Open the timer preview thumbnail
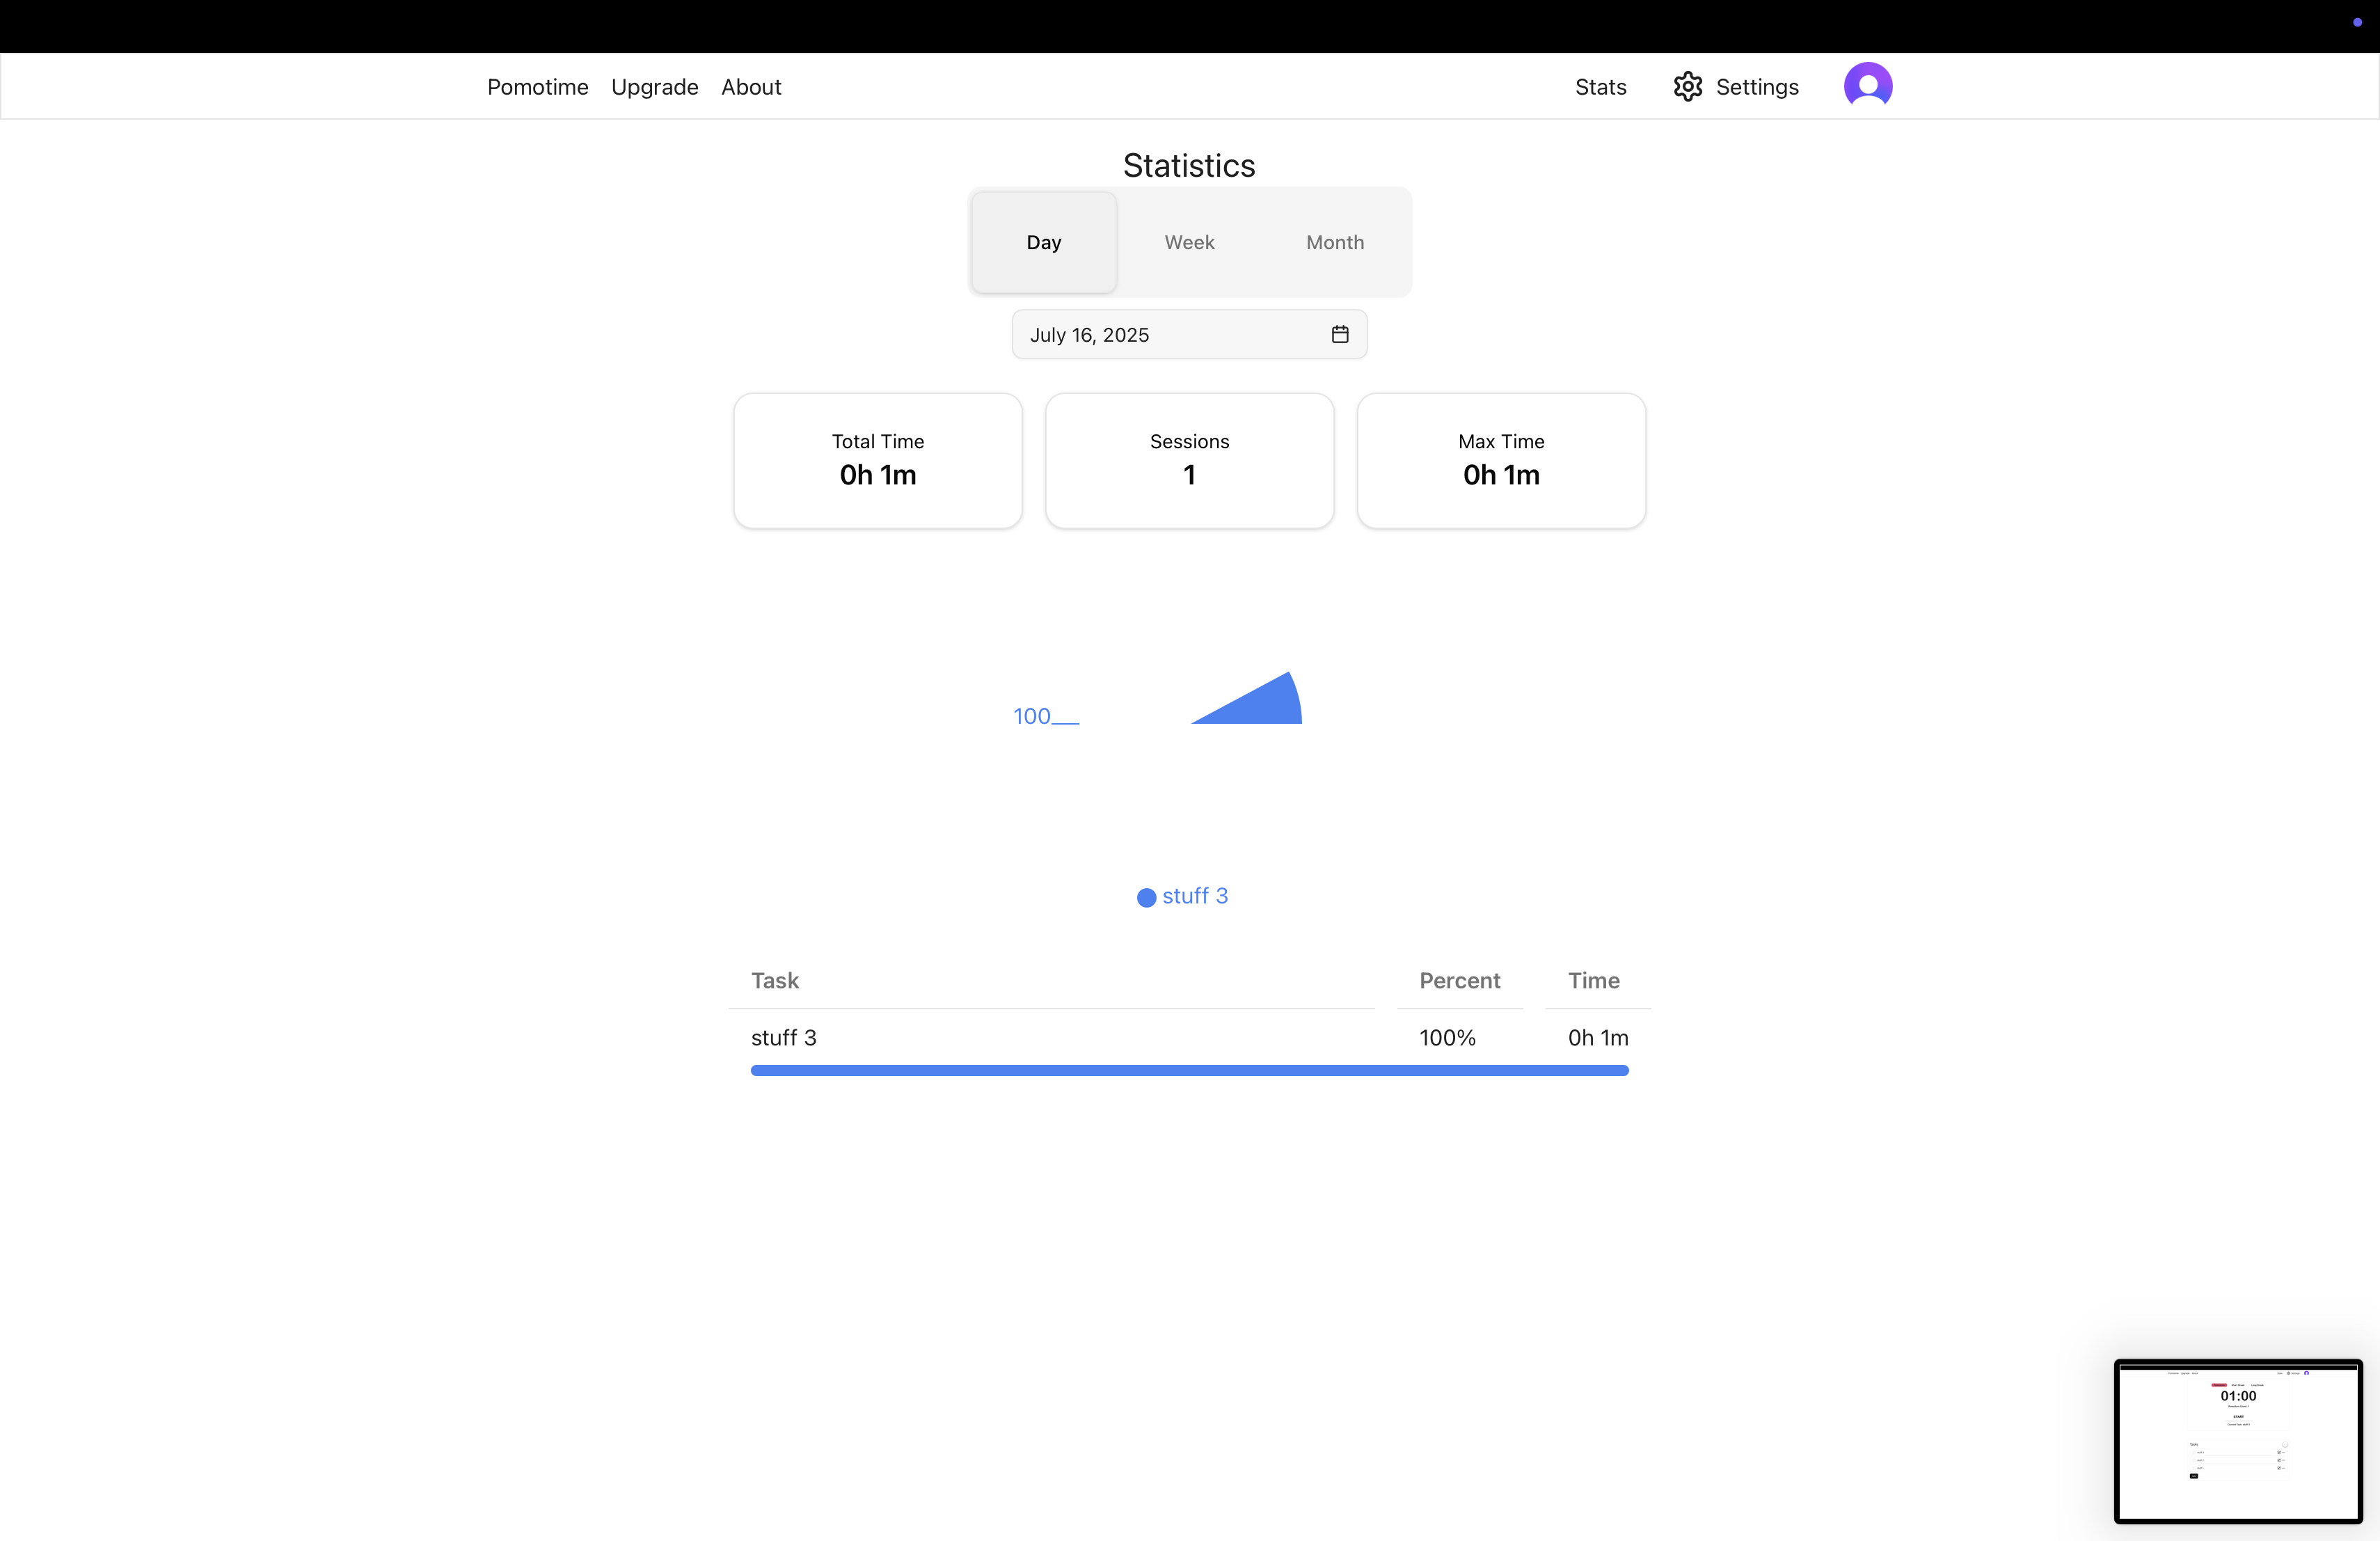Screen dimensions: 2380x1541 point(2238,1441)
